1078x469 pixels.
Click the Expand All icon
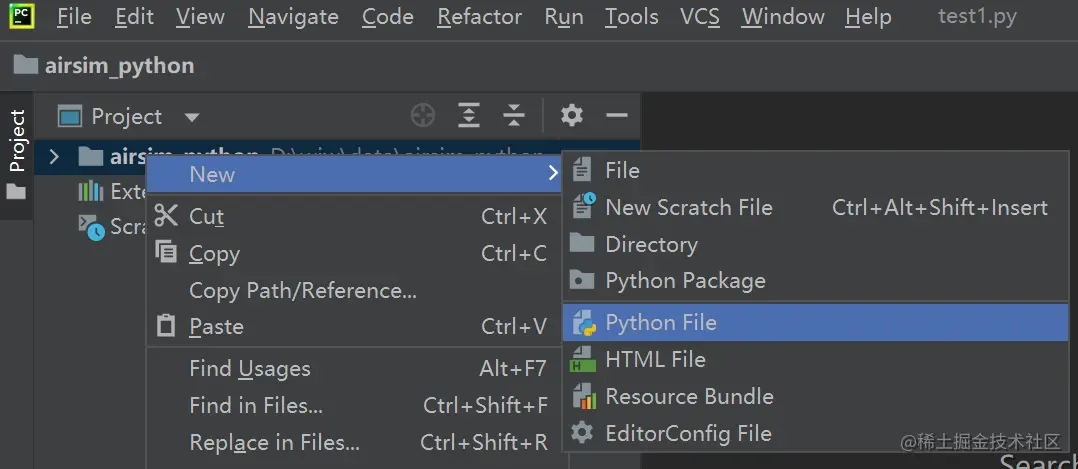469,116
